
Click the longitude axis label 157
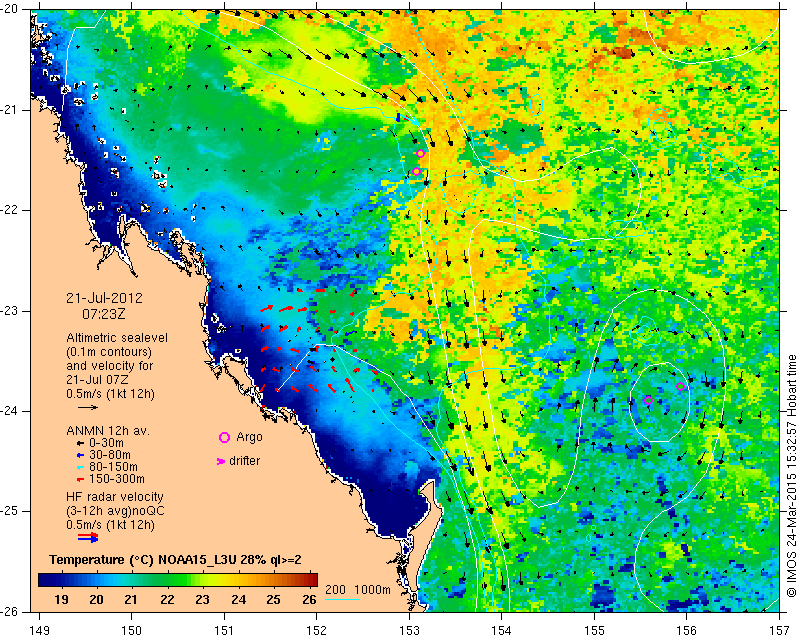pyautogui.click(x=780, y=631)
